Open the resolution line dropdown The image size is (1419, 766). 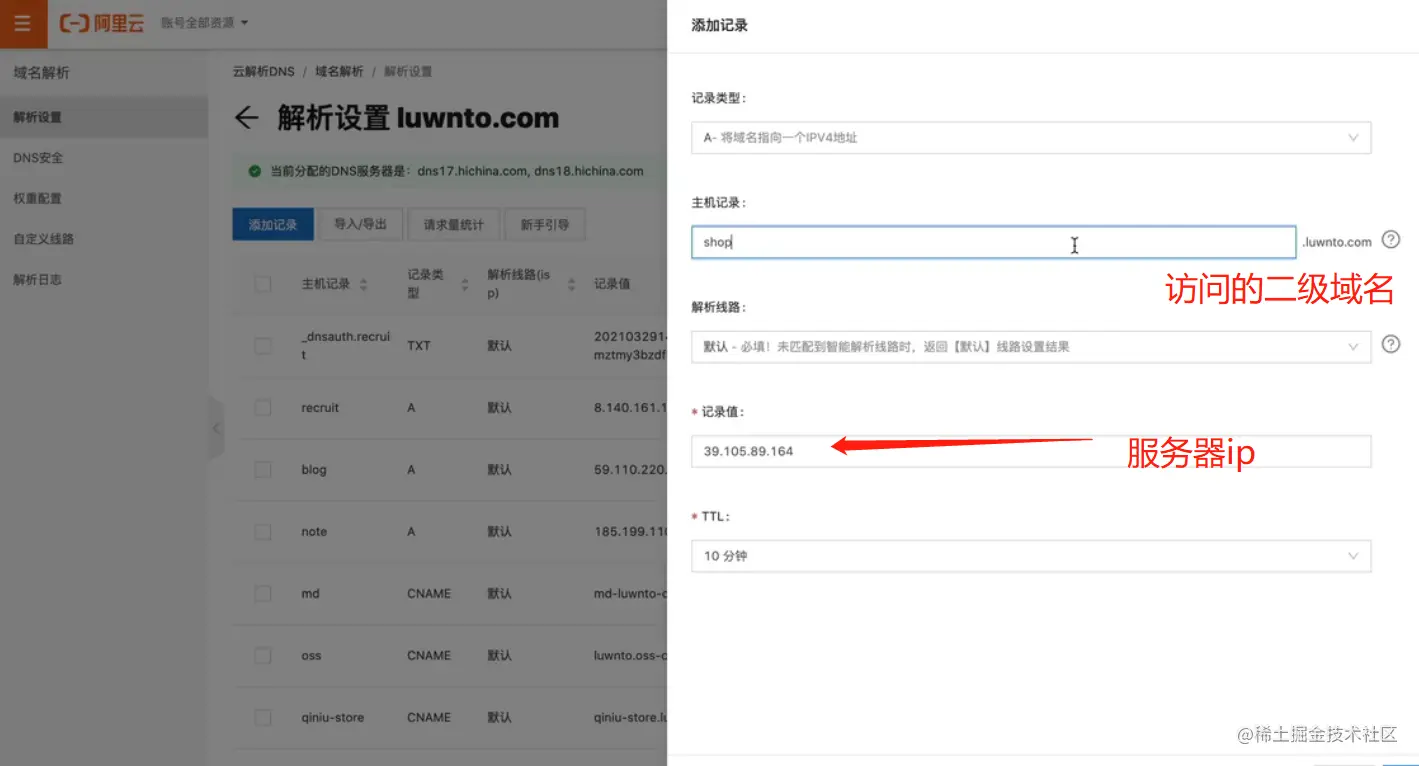(x=1031, y=346)
